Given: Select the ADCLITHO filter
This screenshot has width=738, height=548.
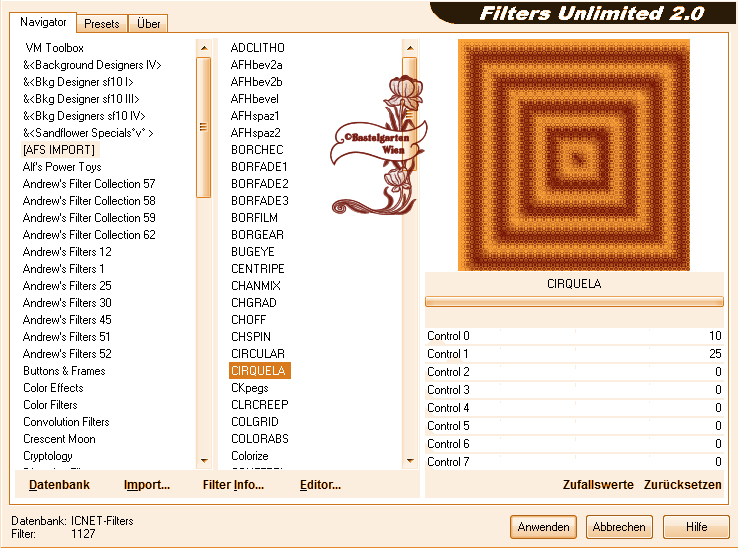Looking at the screenshot, I should pyautogui.click(x=257, y=48).
